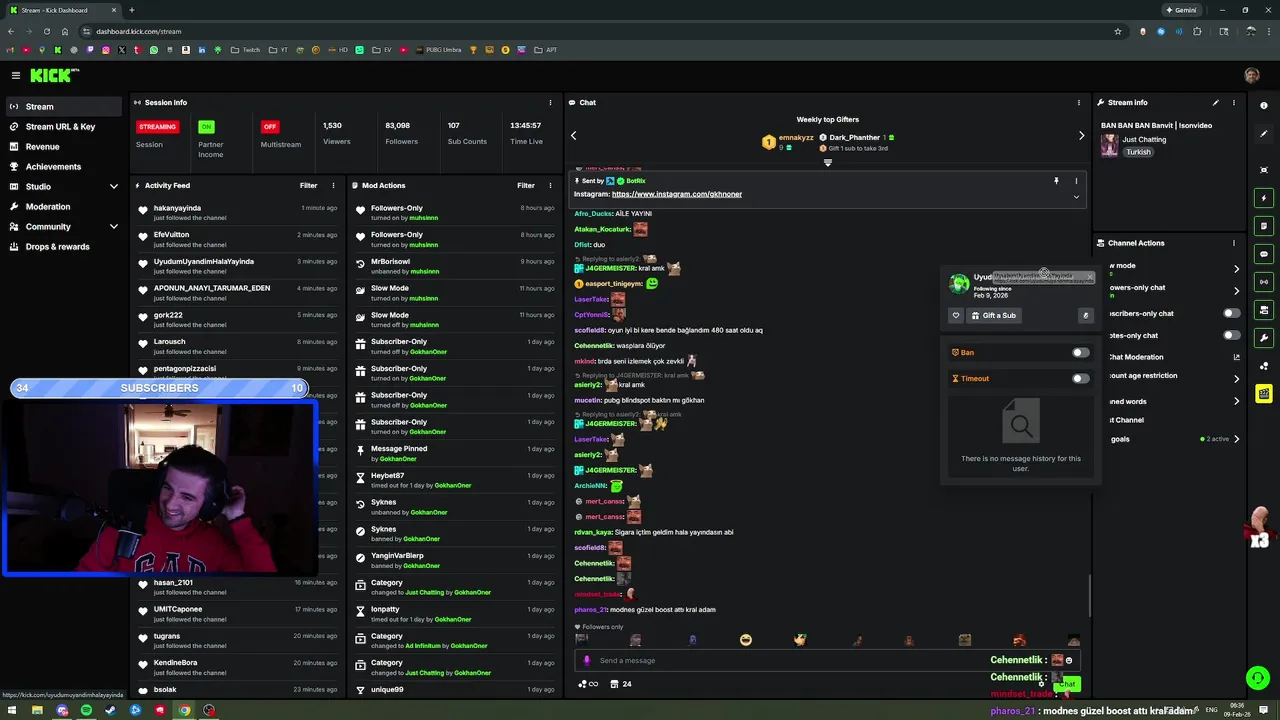The image size is (1280, 720).
Task: Show previous top gifters with left arrow
Action: [574, 135]
